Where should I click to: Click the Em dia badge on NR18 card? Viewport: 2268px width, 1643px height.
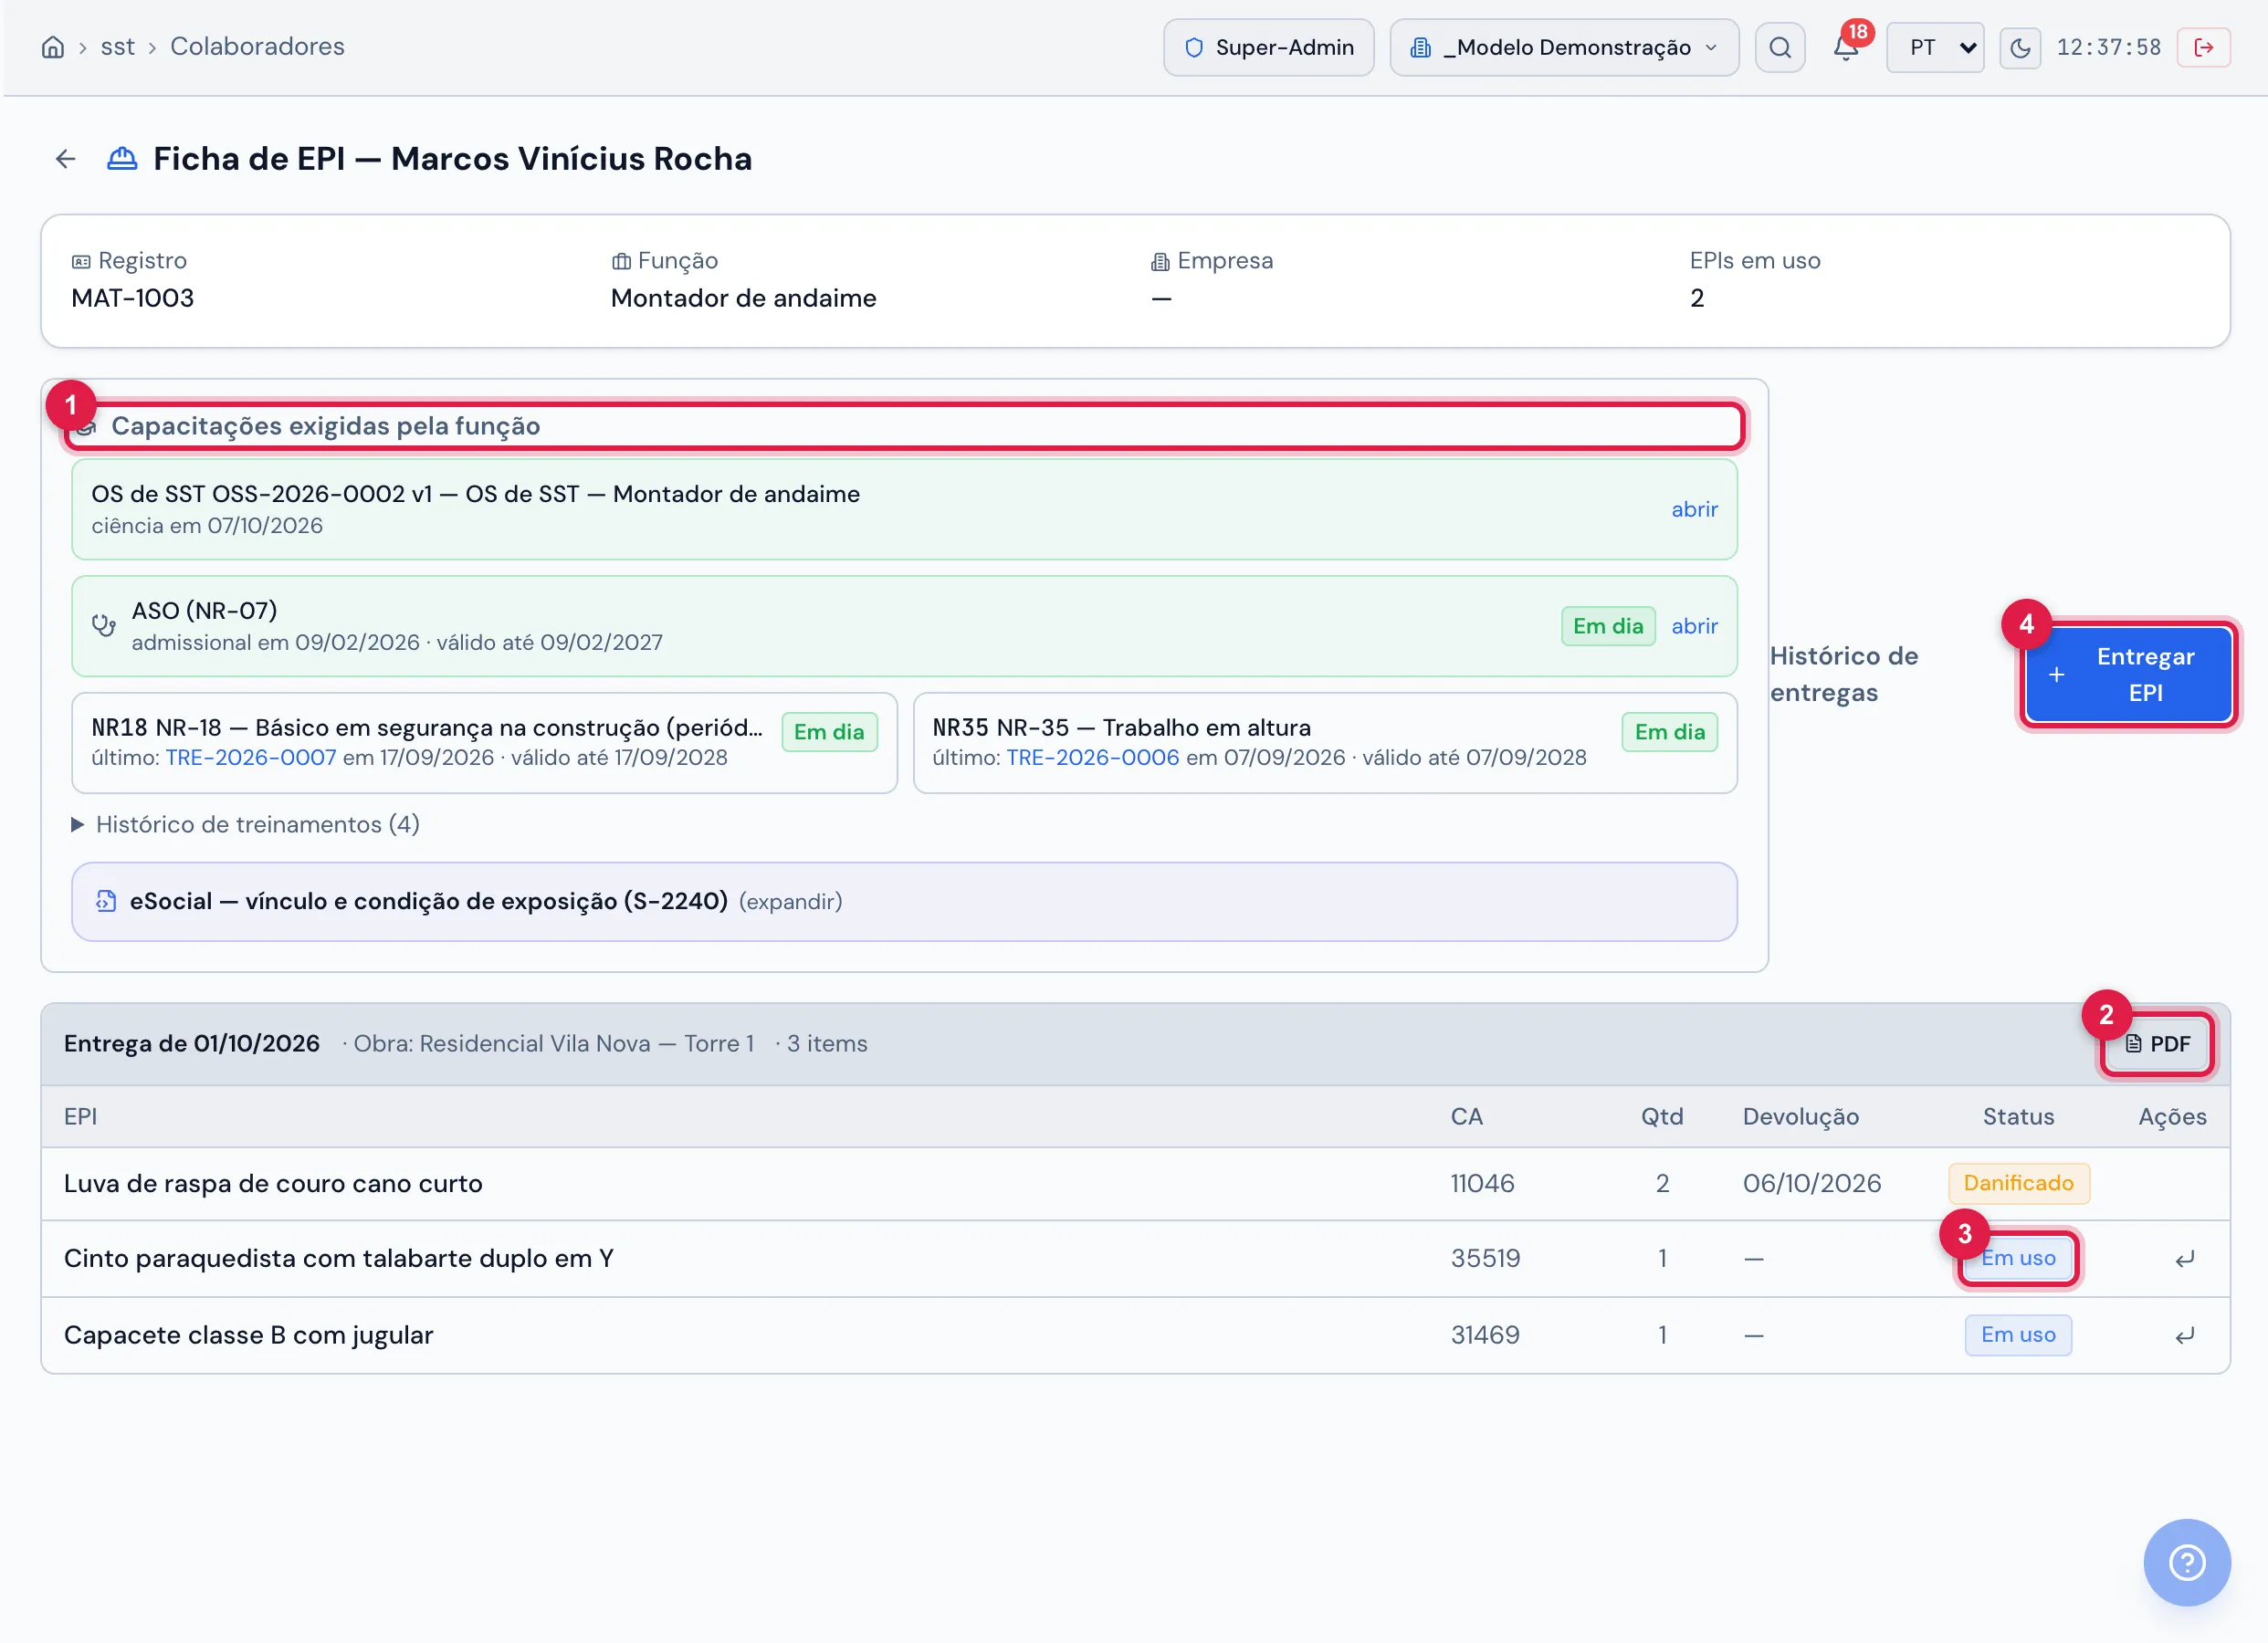pyautogui.click(x=829, y=732)
